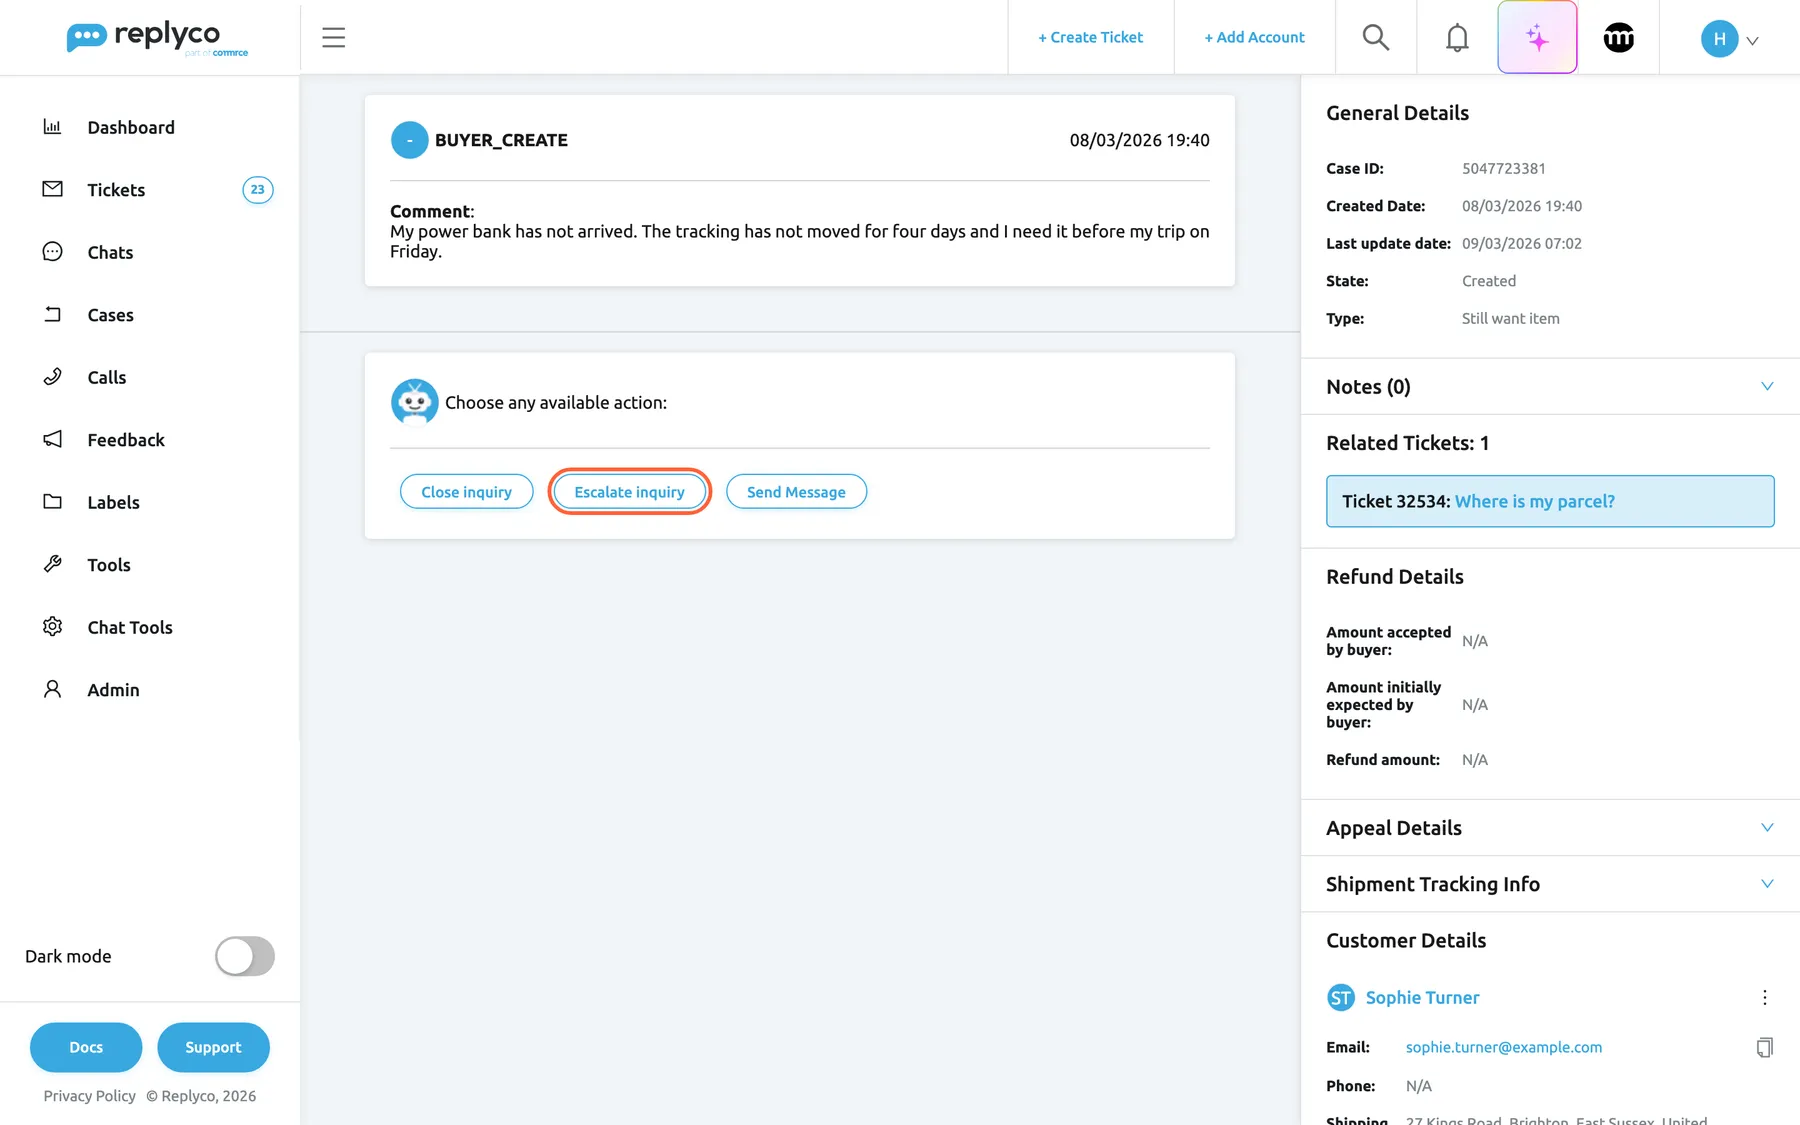Click the Tickets envelope icon

[53, 189]
